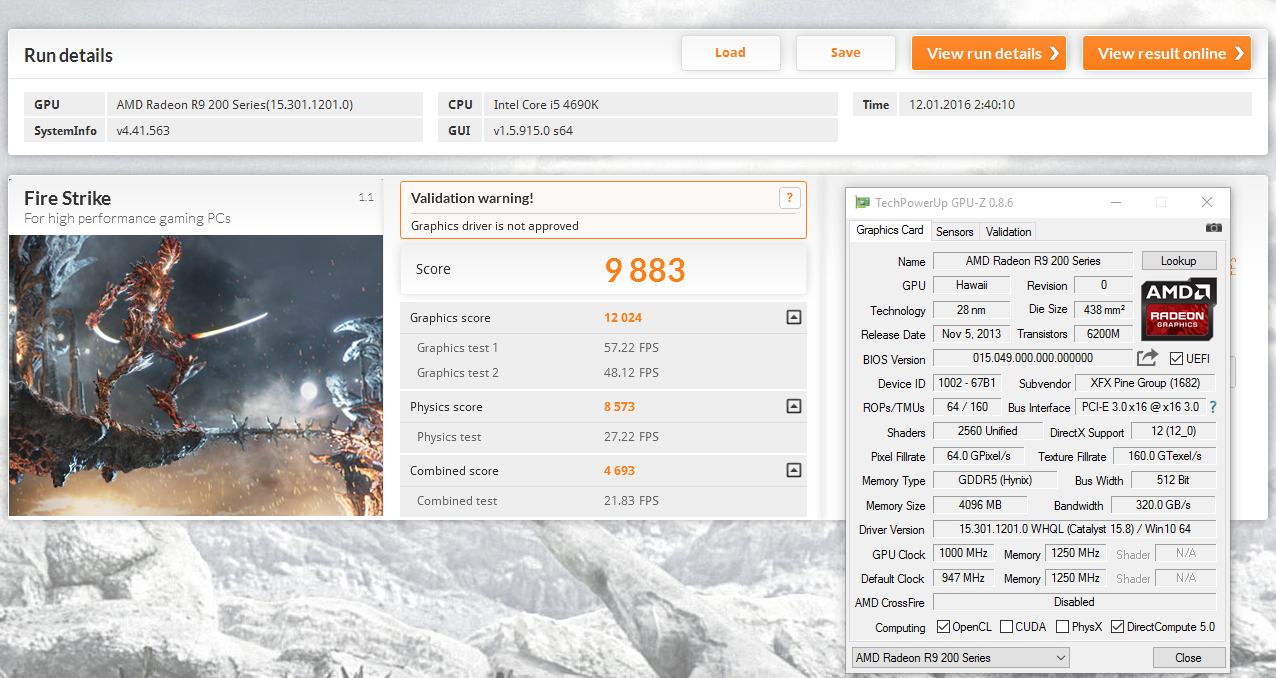Click the GPU Clock 1000 MHz field
Image resolution: width=1276 pixels, height=678 pixels.
[x=964, y=553]
